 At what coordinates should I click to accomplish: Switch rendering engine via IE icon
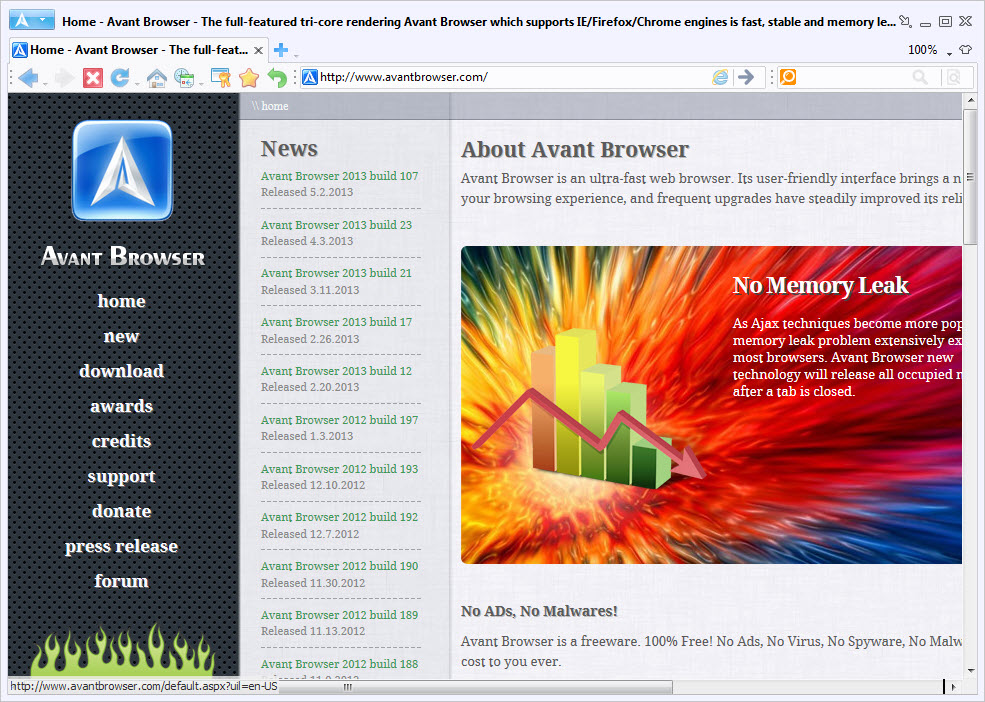coord(720,77)
